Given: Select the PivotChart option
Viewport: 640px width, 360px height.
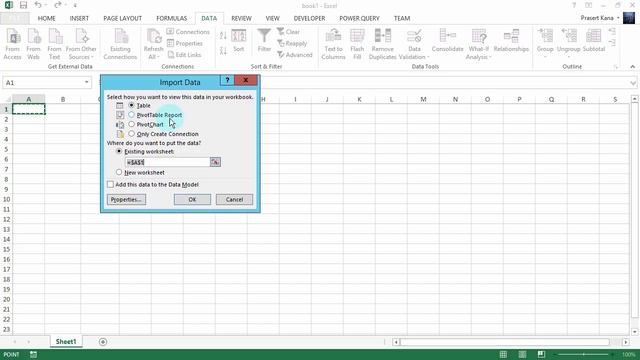Looking at the screenshot, I should (131, 124).
